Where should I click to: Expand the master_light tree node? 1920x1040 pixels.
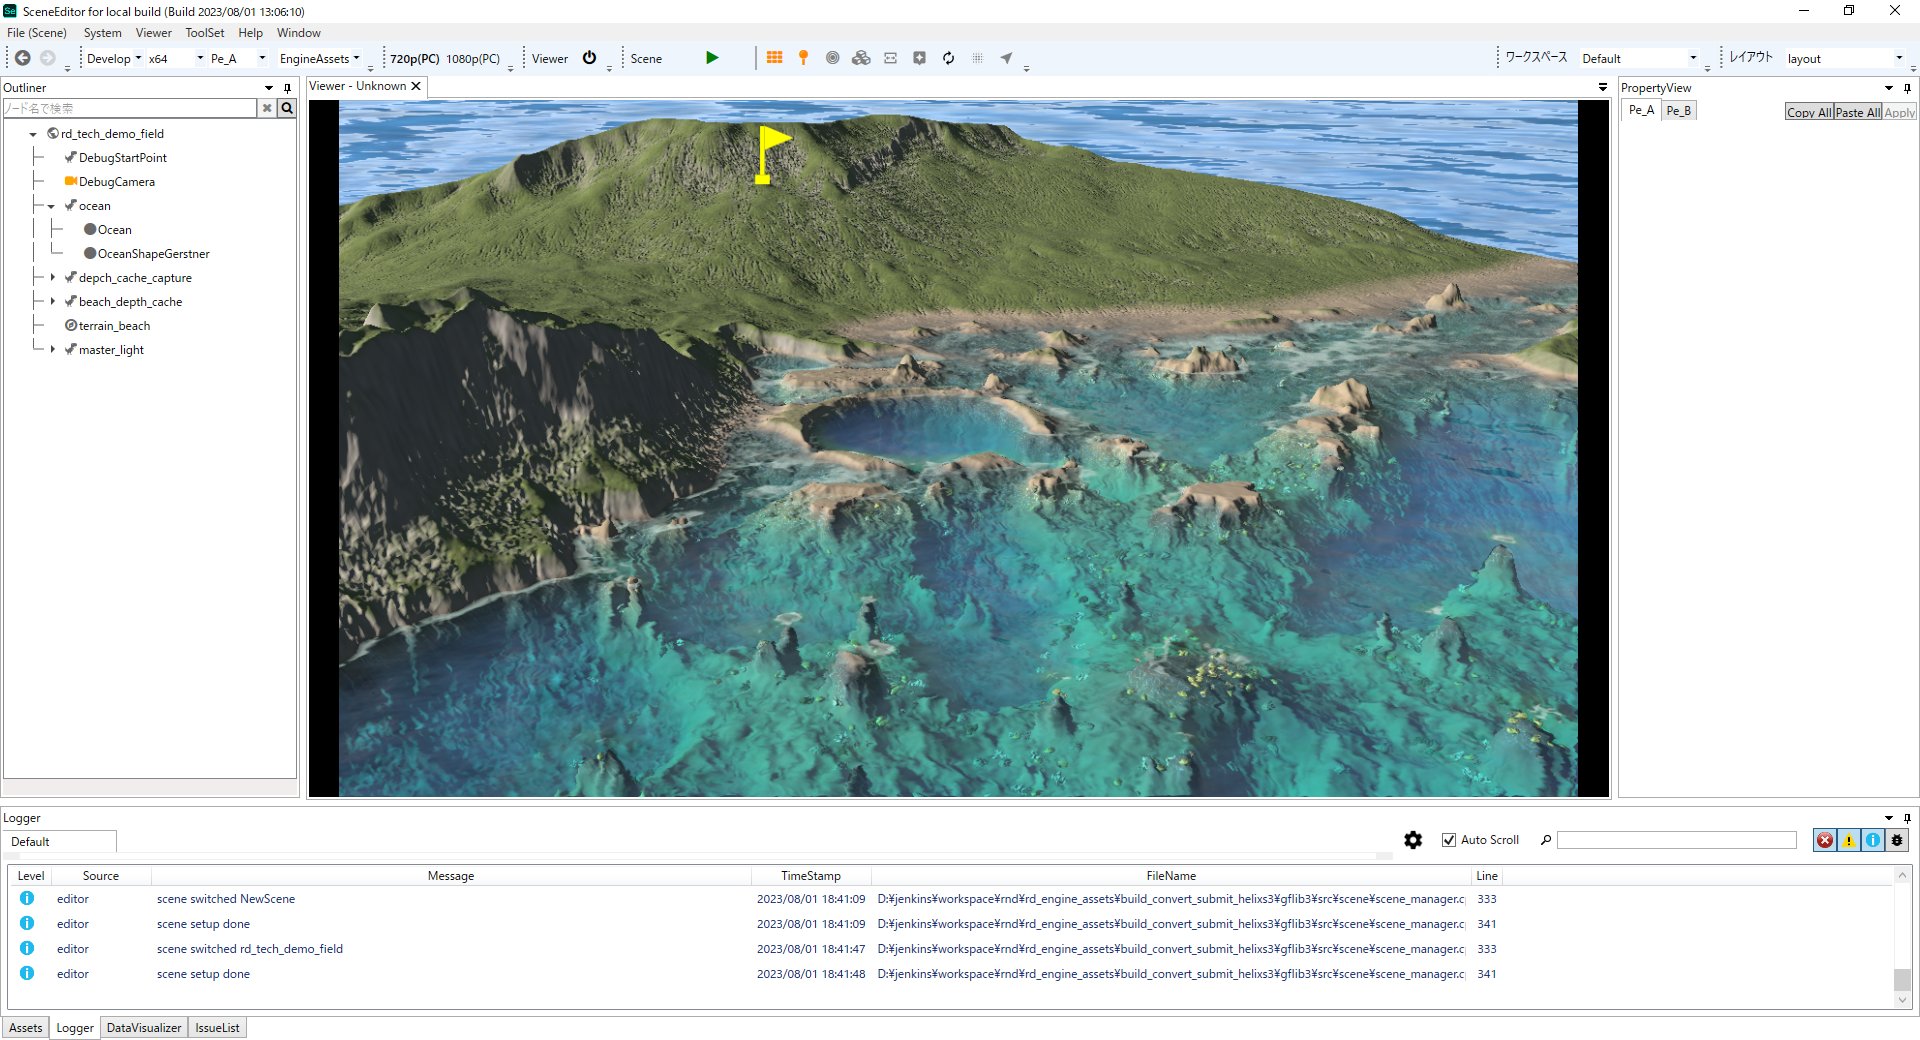[53, 350]
